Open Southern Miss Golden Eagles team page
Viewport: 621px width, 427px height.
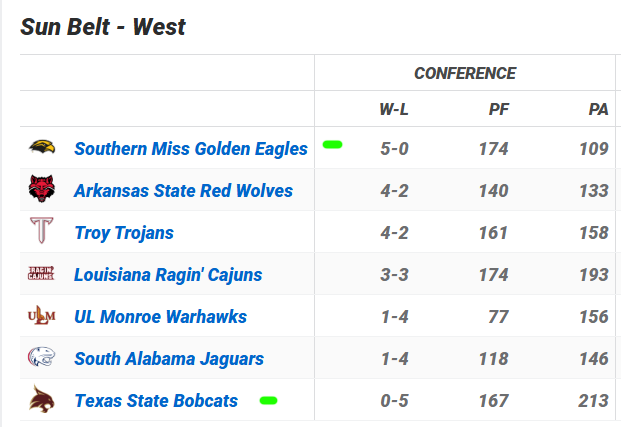click(191, 149)
